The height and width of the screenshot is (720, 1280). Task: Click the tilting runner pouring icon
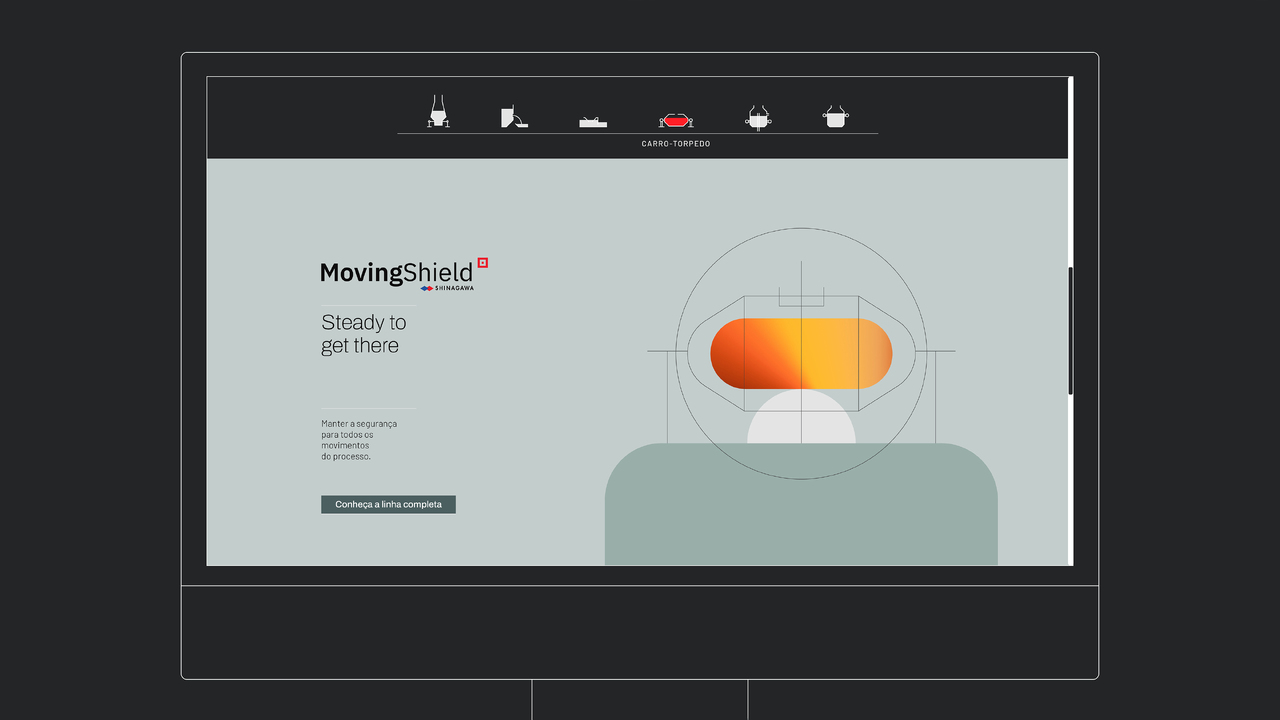513,117
